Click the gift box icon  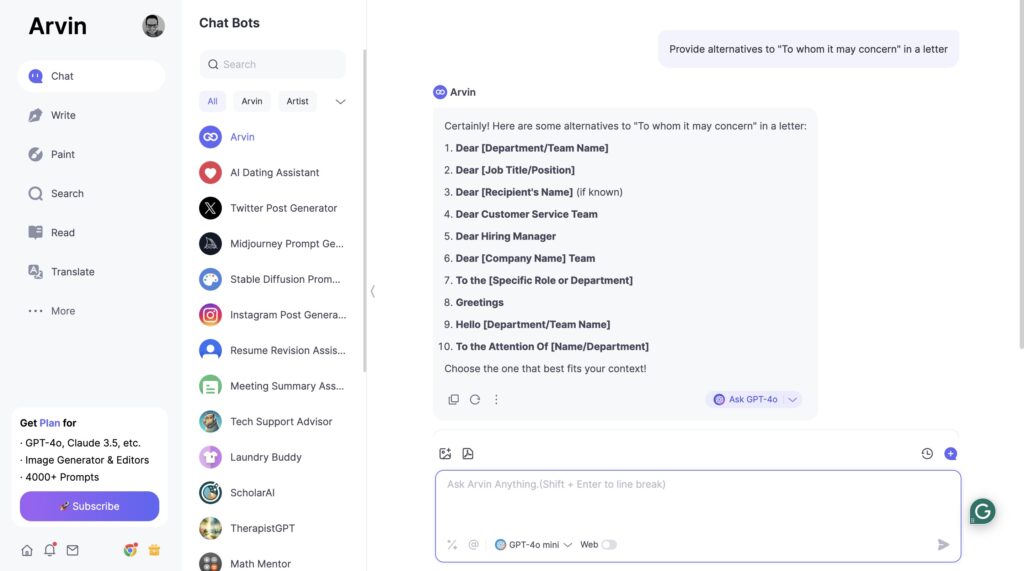pos(154,550)
